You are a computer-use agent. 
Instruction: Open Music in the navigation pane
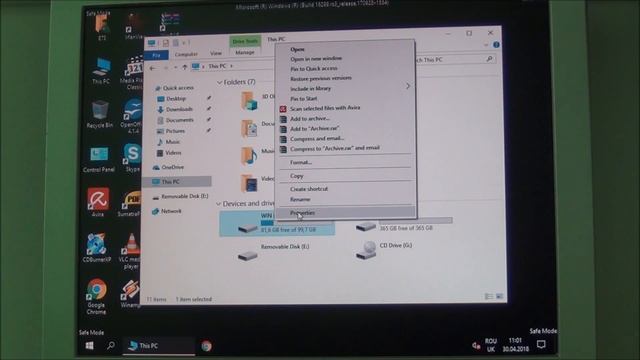[x=172, y=142]
